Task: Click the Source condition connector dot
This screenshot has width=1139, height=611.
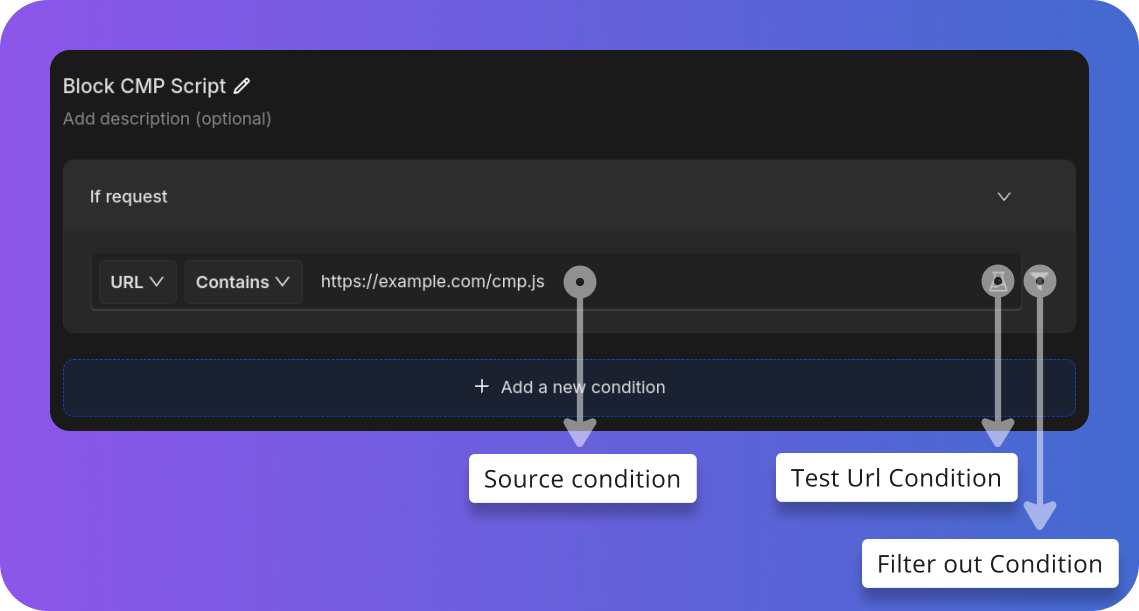Action: point(581,281)
